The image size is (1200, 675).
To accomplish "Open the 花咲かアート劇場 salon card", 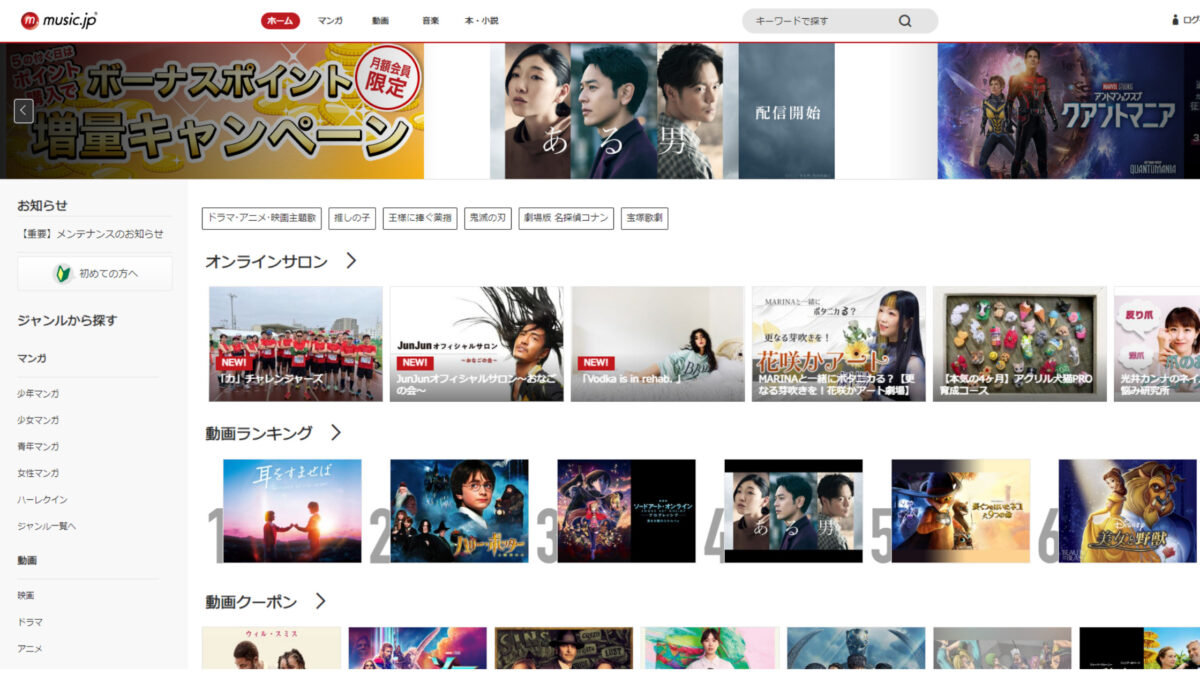I will [839, 344].
